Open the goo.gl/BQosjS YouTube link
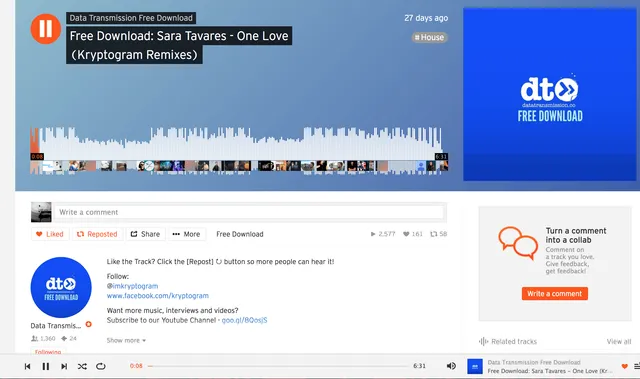The width and height of the screenshot is (640, 379). point(244,320)
